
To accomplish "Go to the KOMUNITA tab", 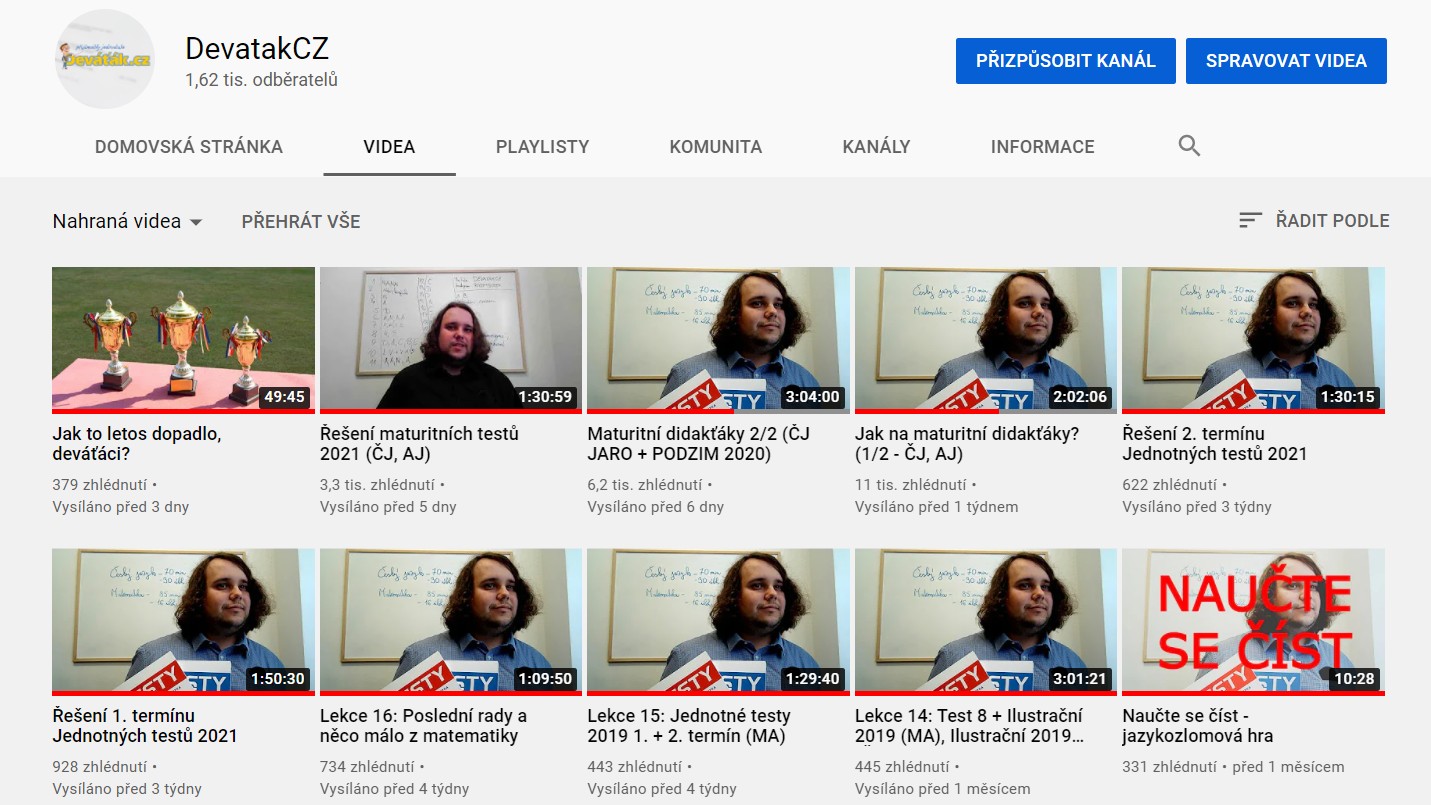I will point(716,146).
